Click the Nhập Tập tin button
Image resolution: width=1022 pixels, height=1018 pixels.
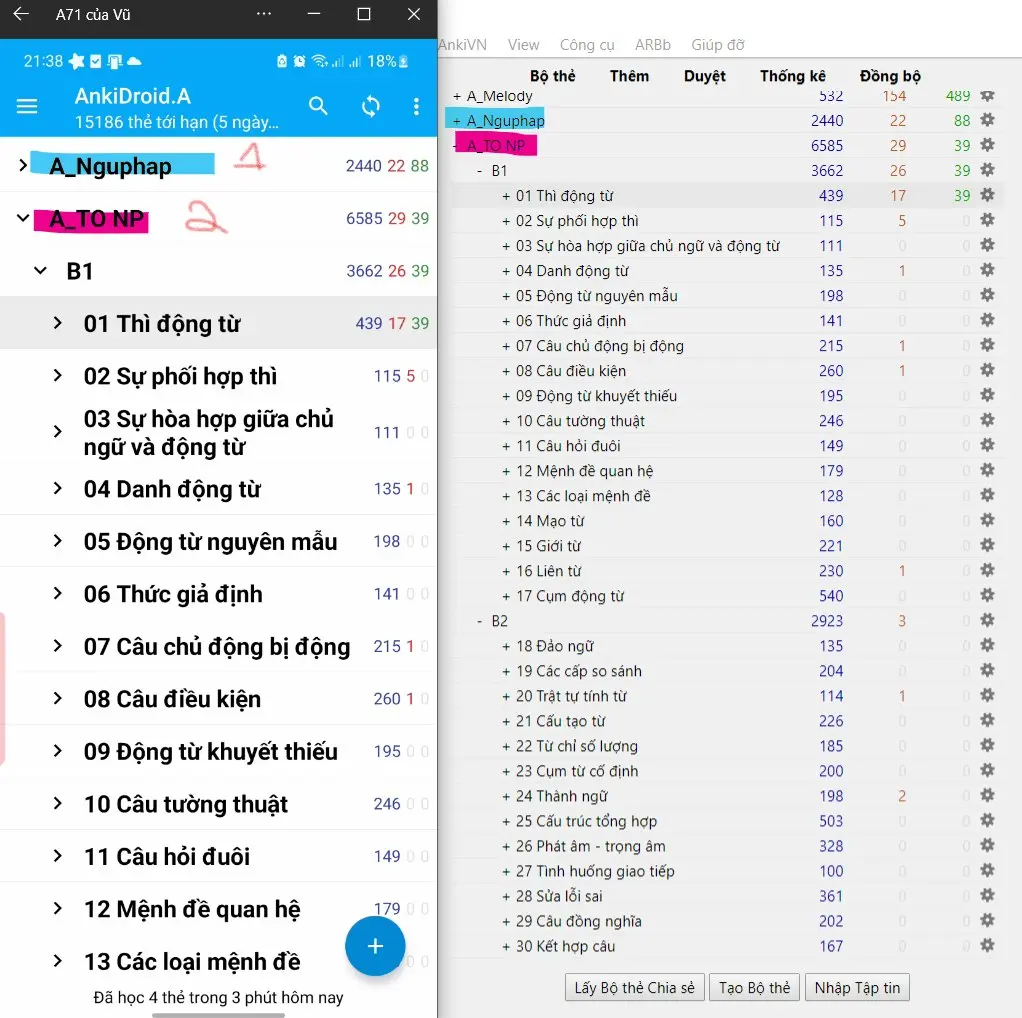click(857, 988)
